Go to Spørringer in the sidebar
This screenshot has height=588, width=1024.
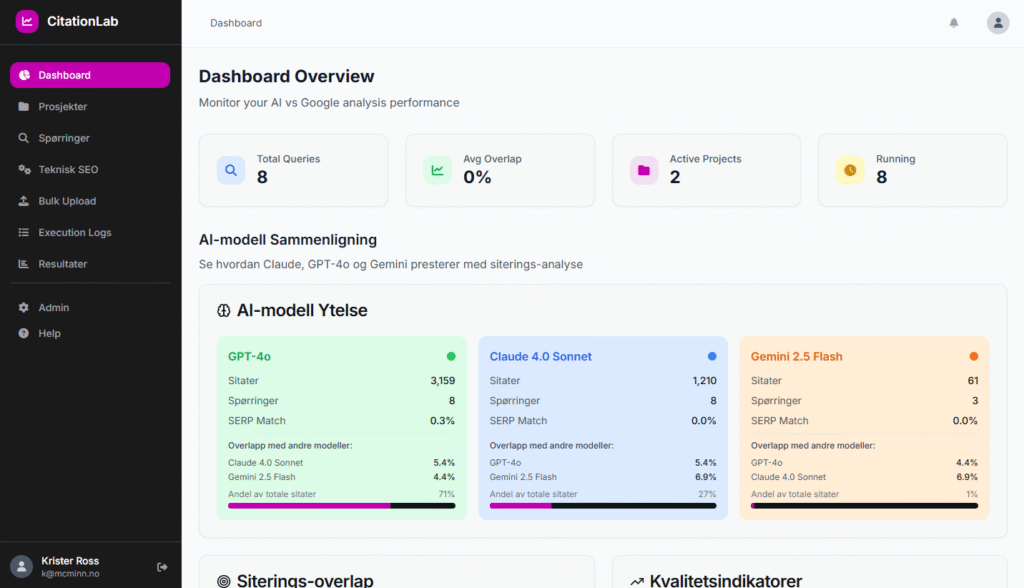63,138
